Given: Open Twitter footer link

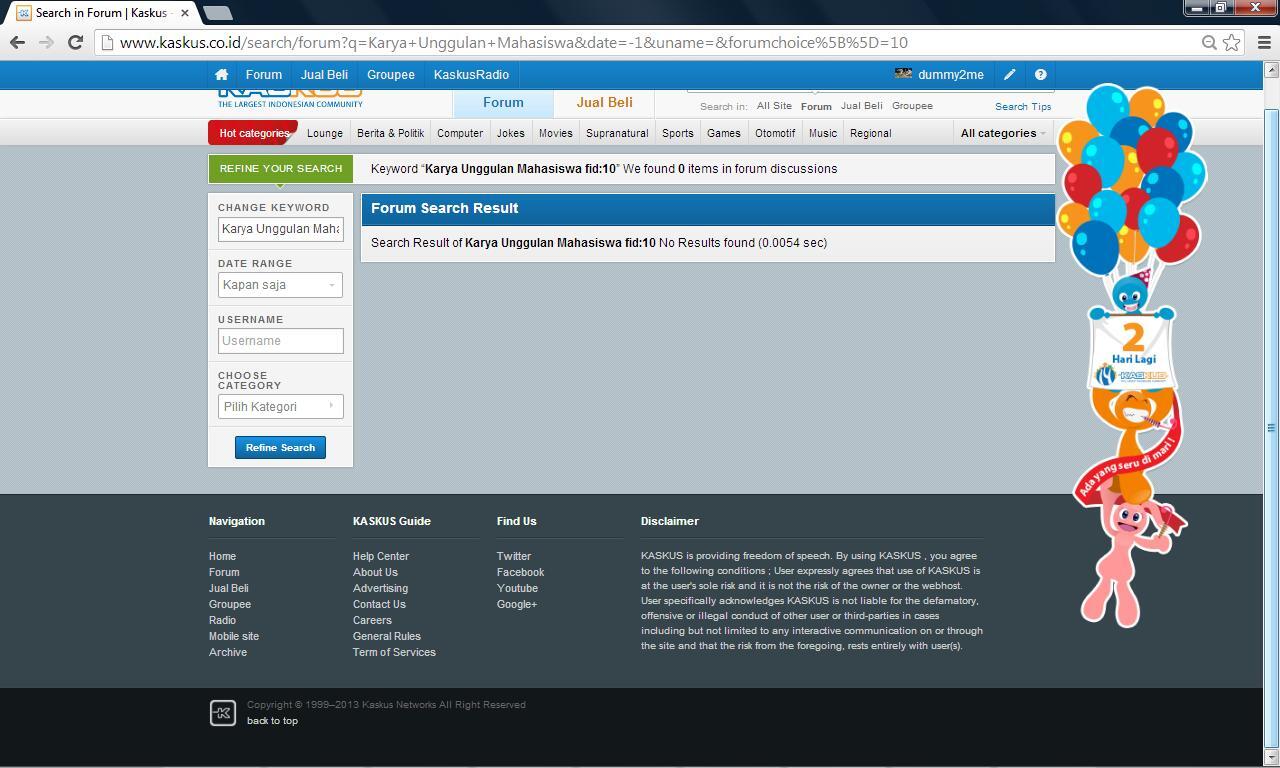Looking at the screenshot, I should coord(514,556).
